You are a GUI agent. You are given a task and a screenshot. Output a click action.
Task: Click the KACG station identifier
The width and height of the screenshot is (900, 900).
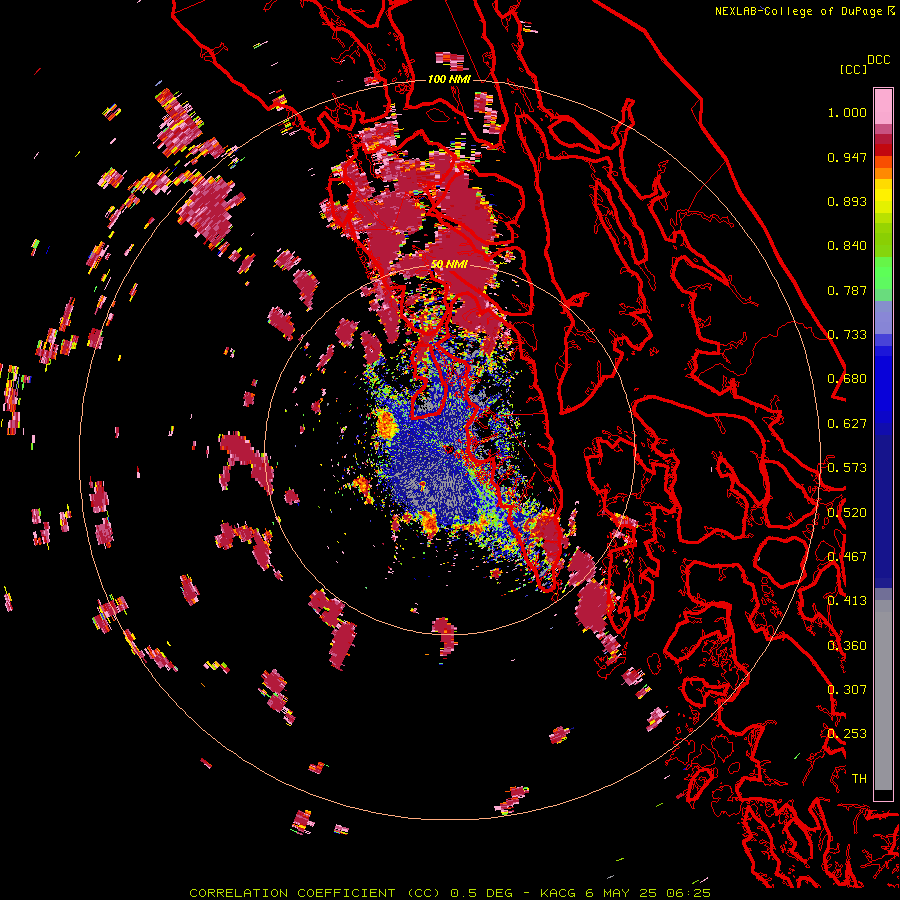558,893
